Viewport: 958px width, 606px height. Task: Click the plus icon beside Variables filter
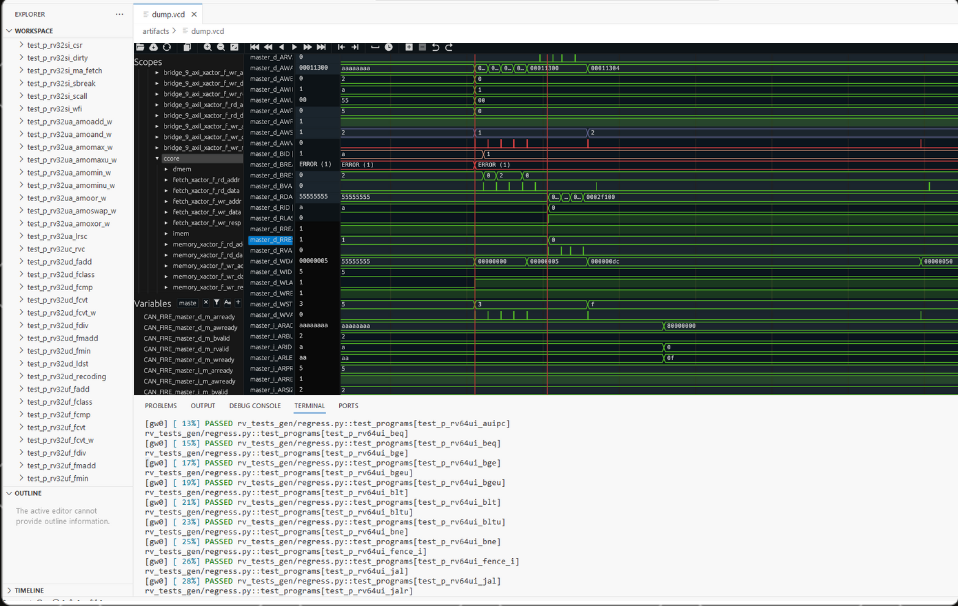[x=238, y=302]
